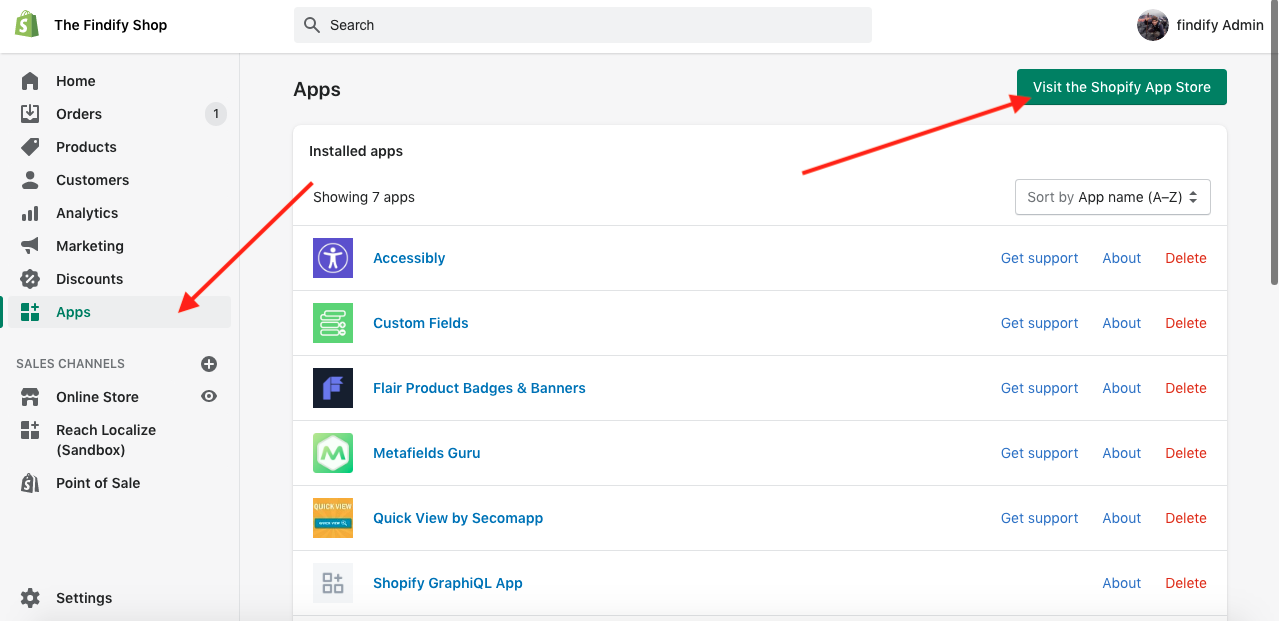This screenshot has width=1279, height=621.
Task: Click the Reach Localize sidebar icon
Action: point(30,430)
